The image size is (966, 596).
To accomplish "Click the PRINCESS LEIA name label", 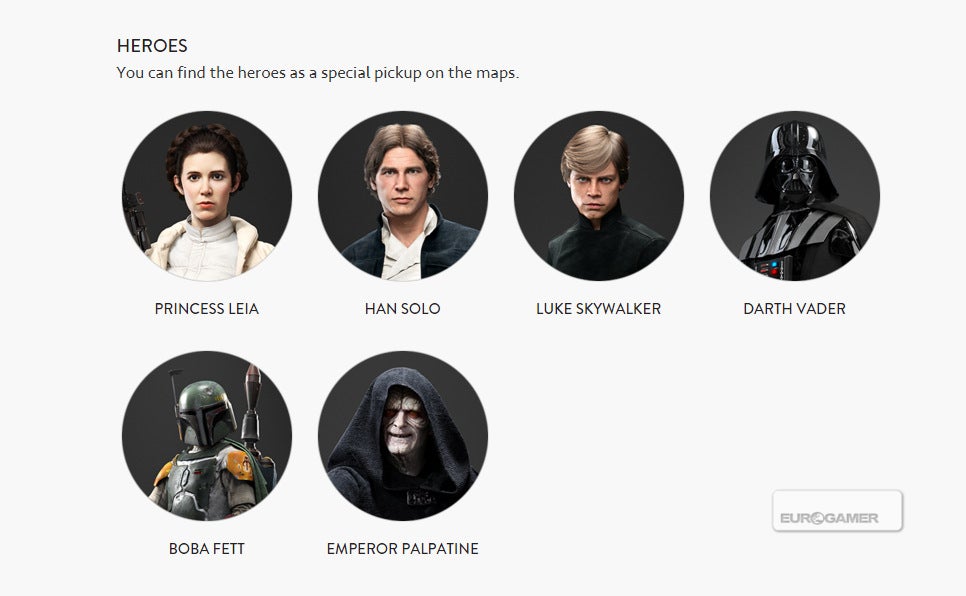I will click(206, 309).
